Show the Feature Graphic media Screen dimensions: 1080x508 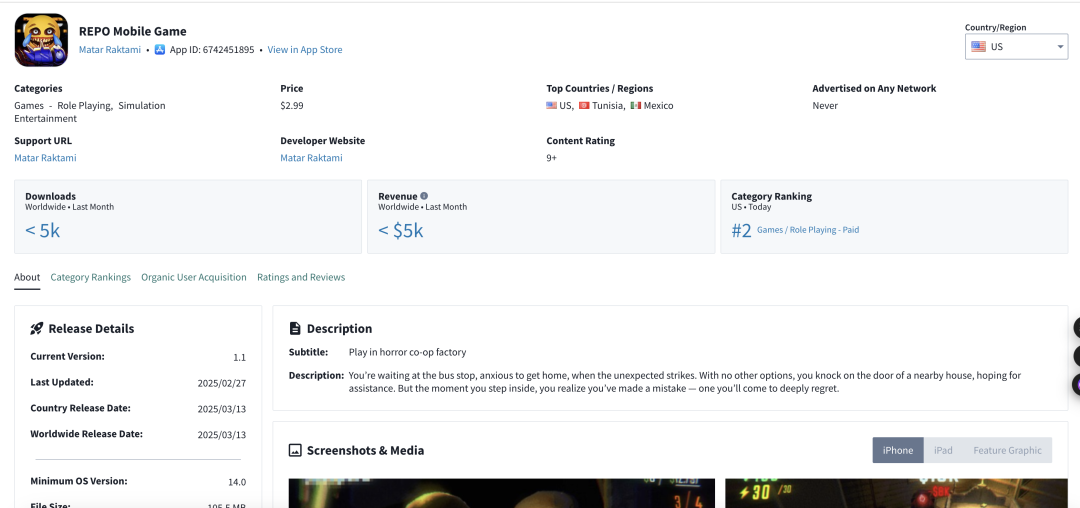pos(1007,450)
